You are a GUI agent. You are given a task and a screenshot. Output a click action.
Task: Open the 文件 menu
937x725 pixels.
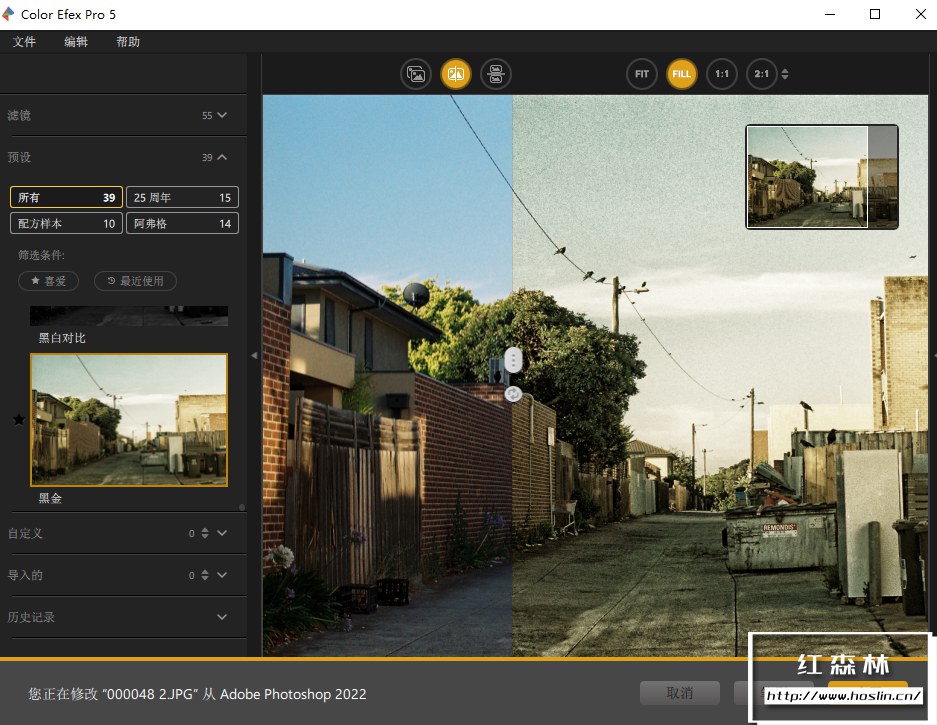coord(24,42)
